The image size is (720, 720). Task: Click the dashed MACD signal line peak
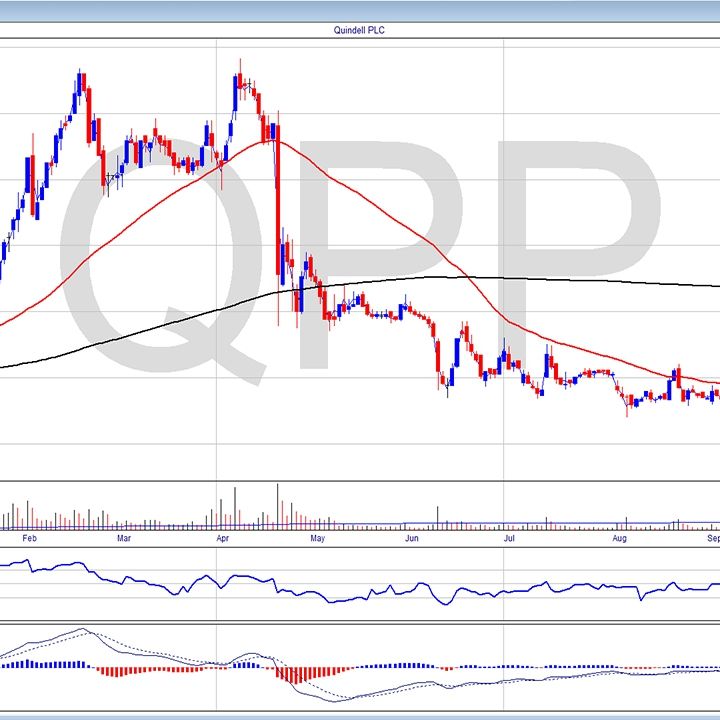pyautogui.click(x=84, y=631)
